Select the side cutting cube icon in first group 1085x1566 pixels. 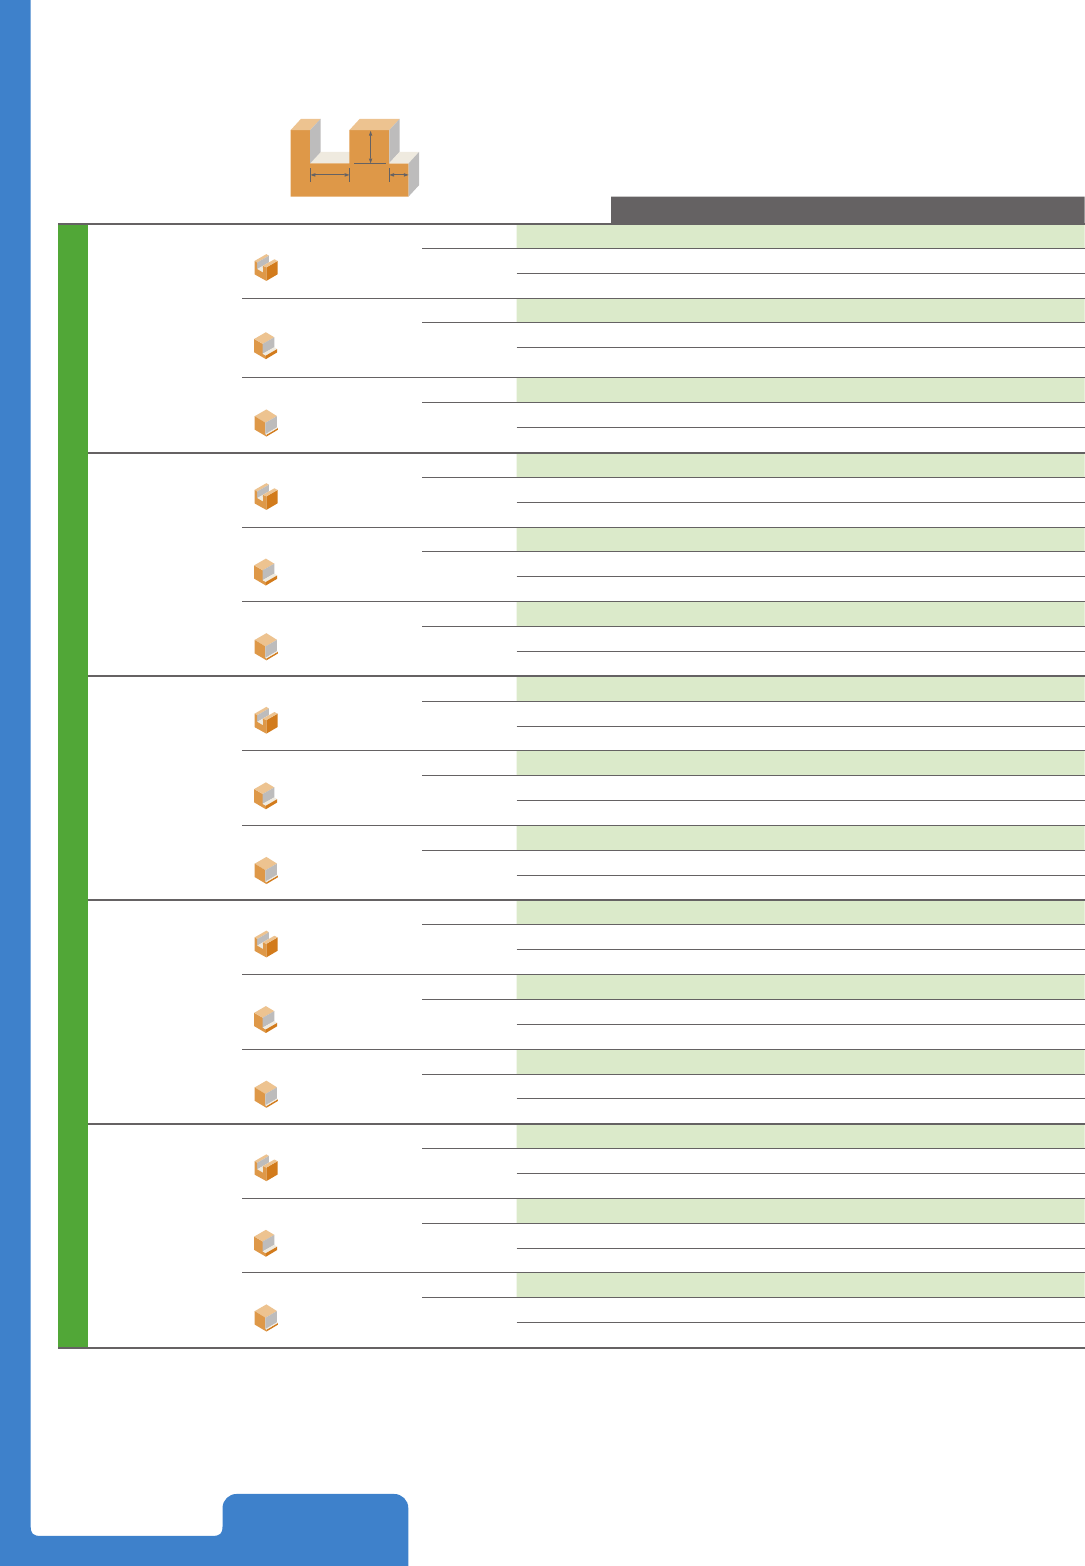coord(265,423)
